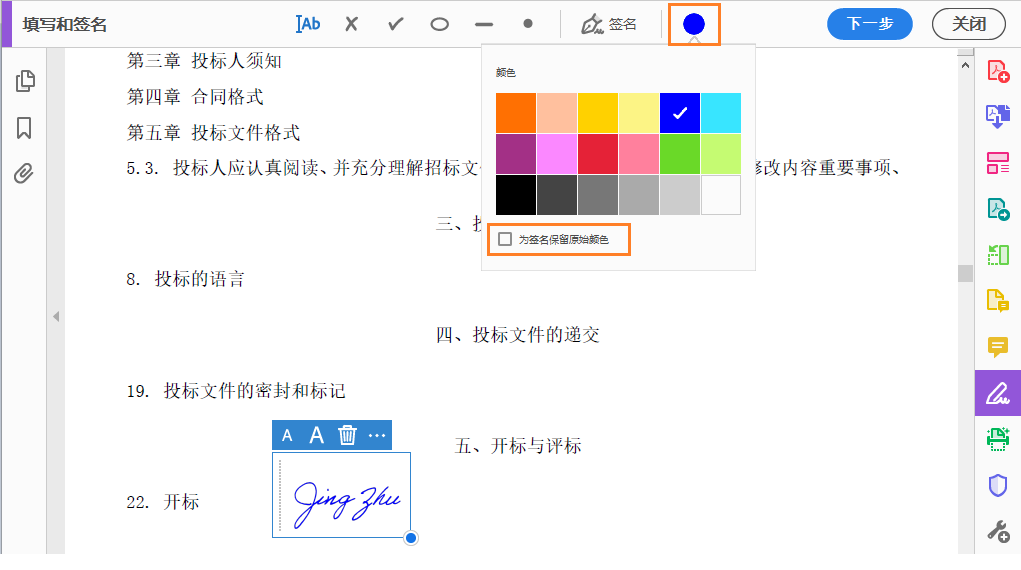Click heading 五、开标与评标

(x=518, y=446)
